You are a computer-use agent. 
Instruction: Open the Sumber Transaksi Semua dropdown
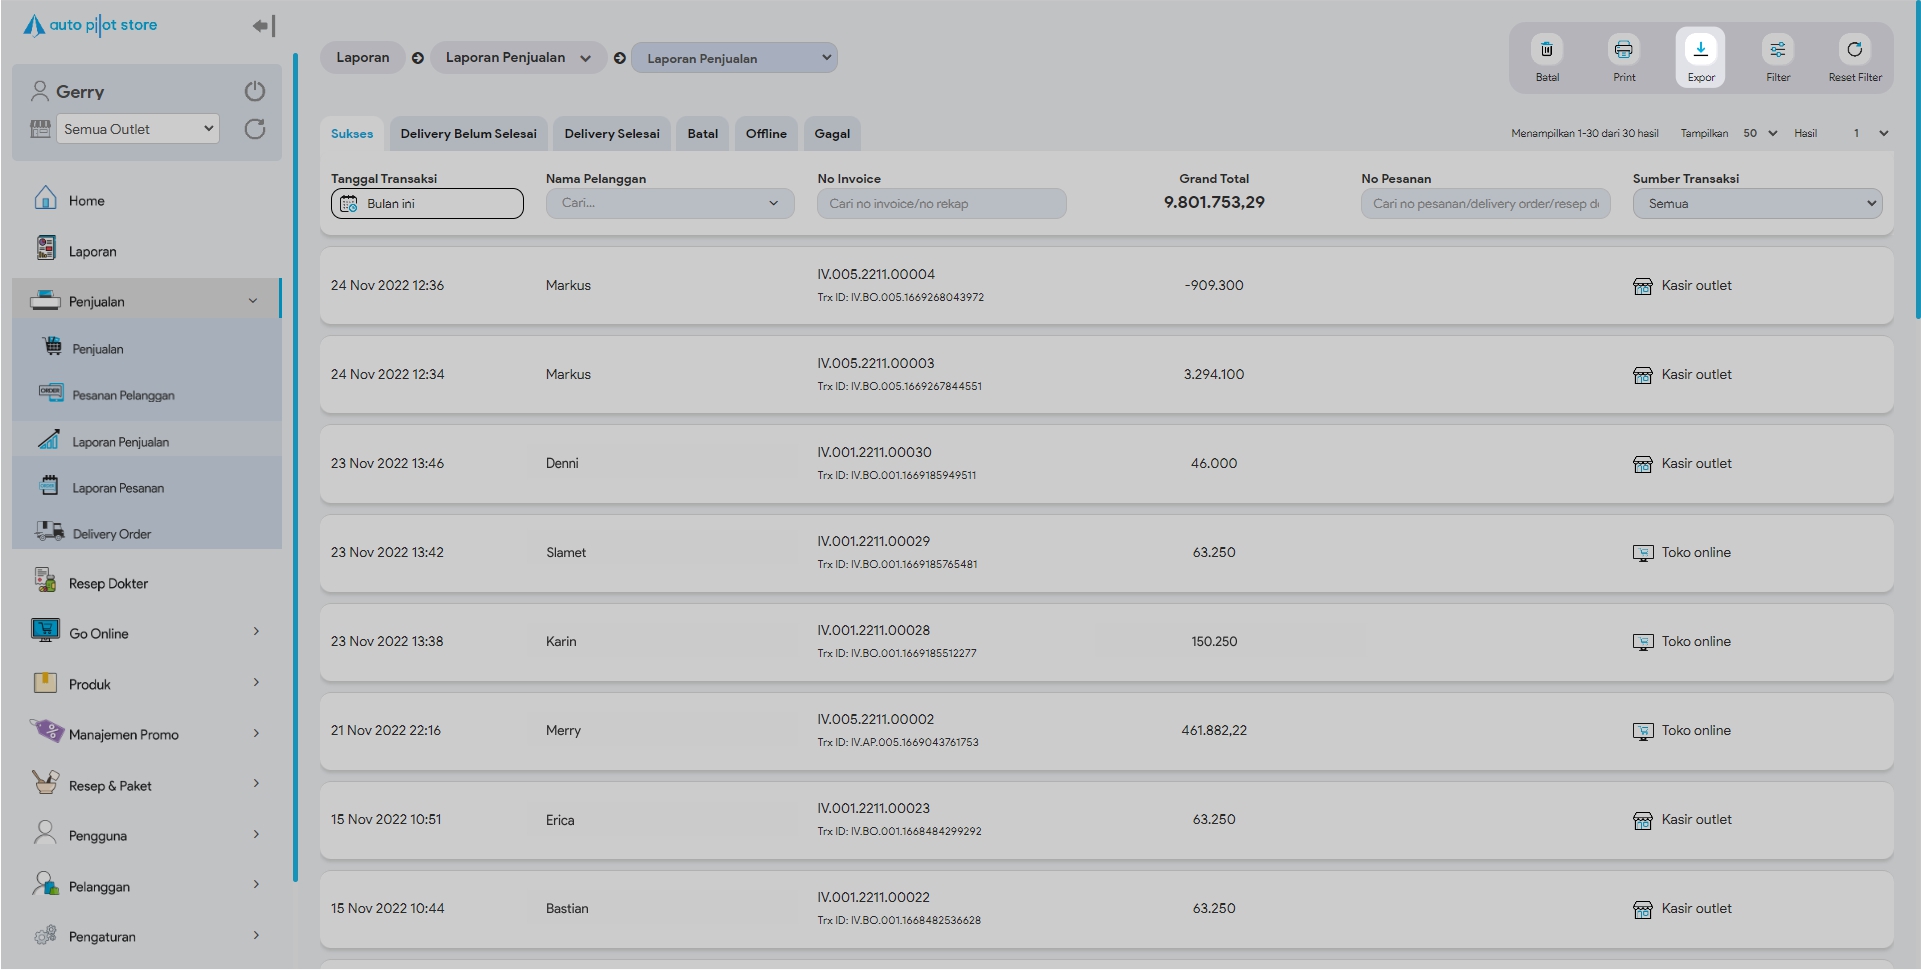coord(1757,204)
